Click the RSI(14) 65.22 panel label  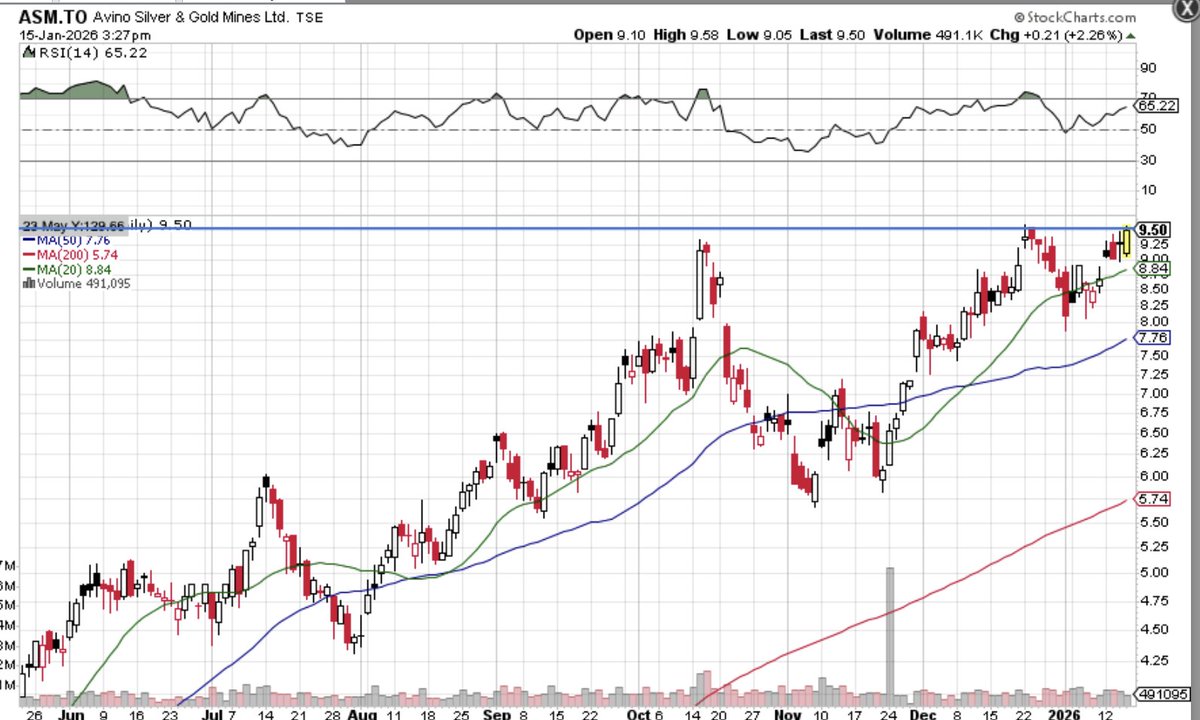point(92,52)
